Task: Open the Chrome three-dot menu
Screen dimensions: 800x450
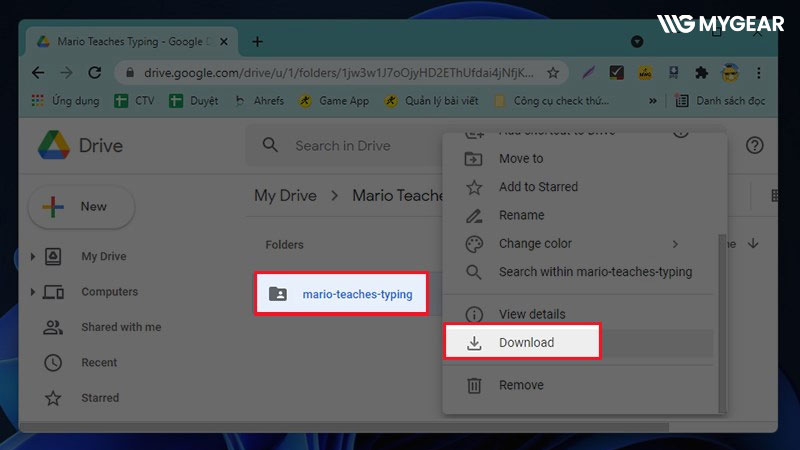Action: tap(759, 73)
